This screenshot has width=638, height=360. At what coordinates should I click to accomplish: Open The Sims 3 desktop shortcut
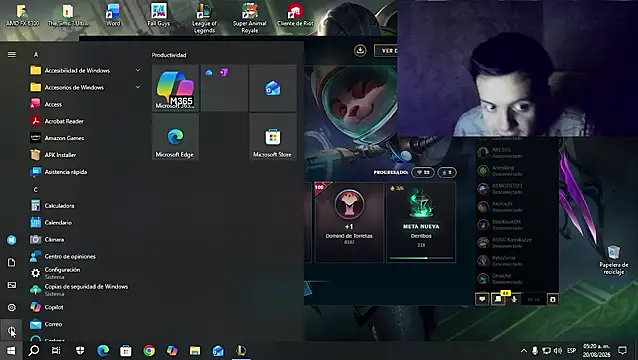pos(68,15)
